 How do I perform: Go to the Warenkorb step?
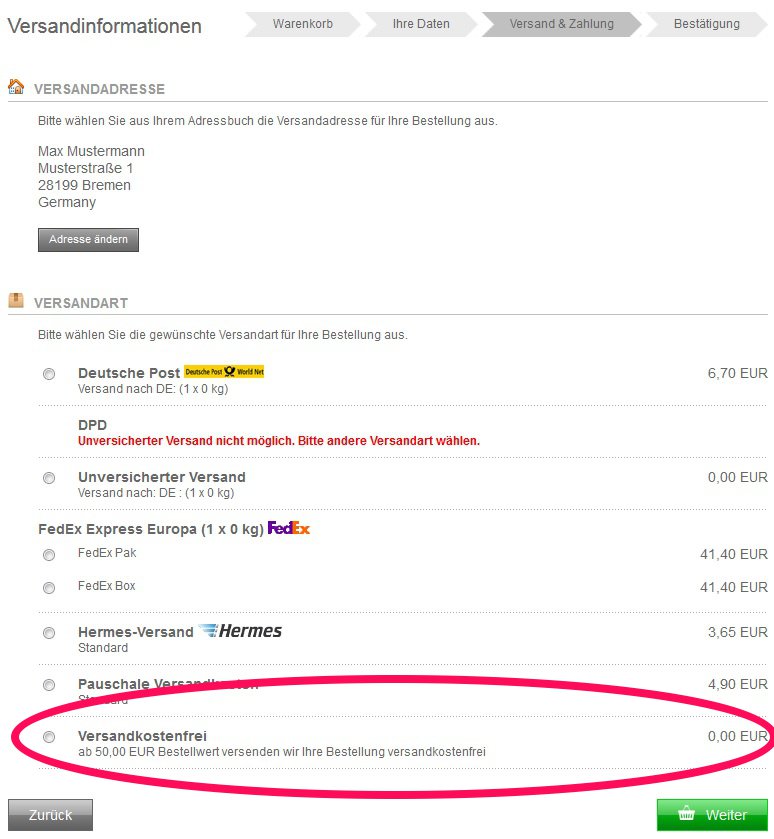click(303, 24)
